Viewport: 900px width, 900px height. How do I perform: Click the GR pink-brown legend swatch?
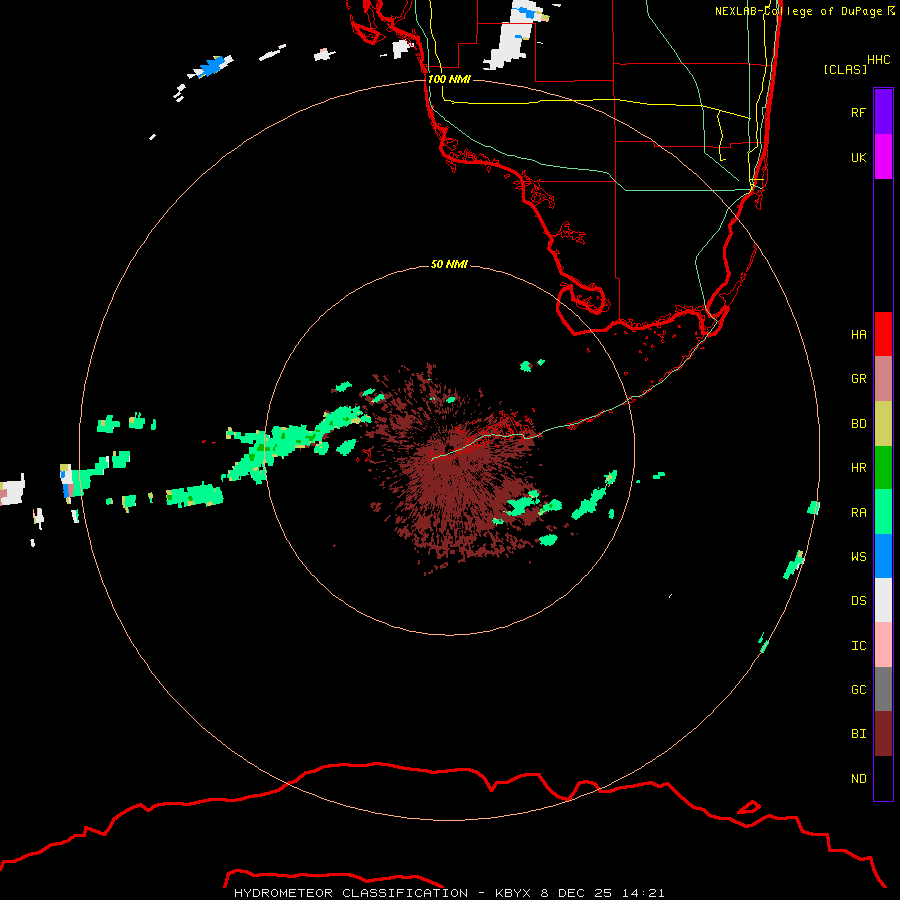(x=883, y=379)
